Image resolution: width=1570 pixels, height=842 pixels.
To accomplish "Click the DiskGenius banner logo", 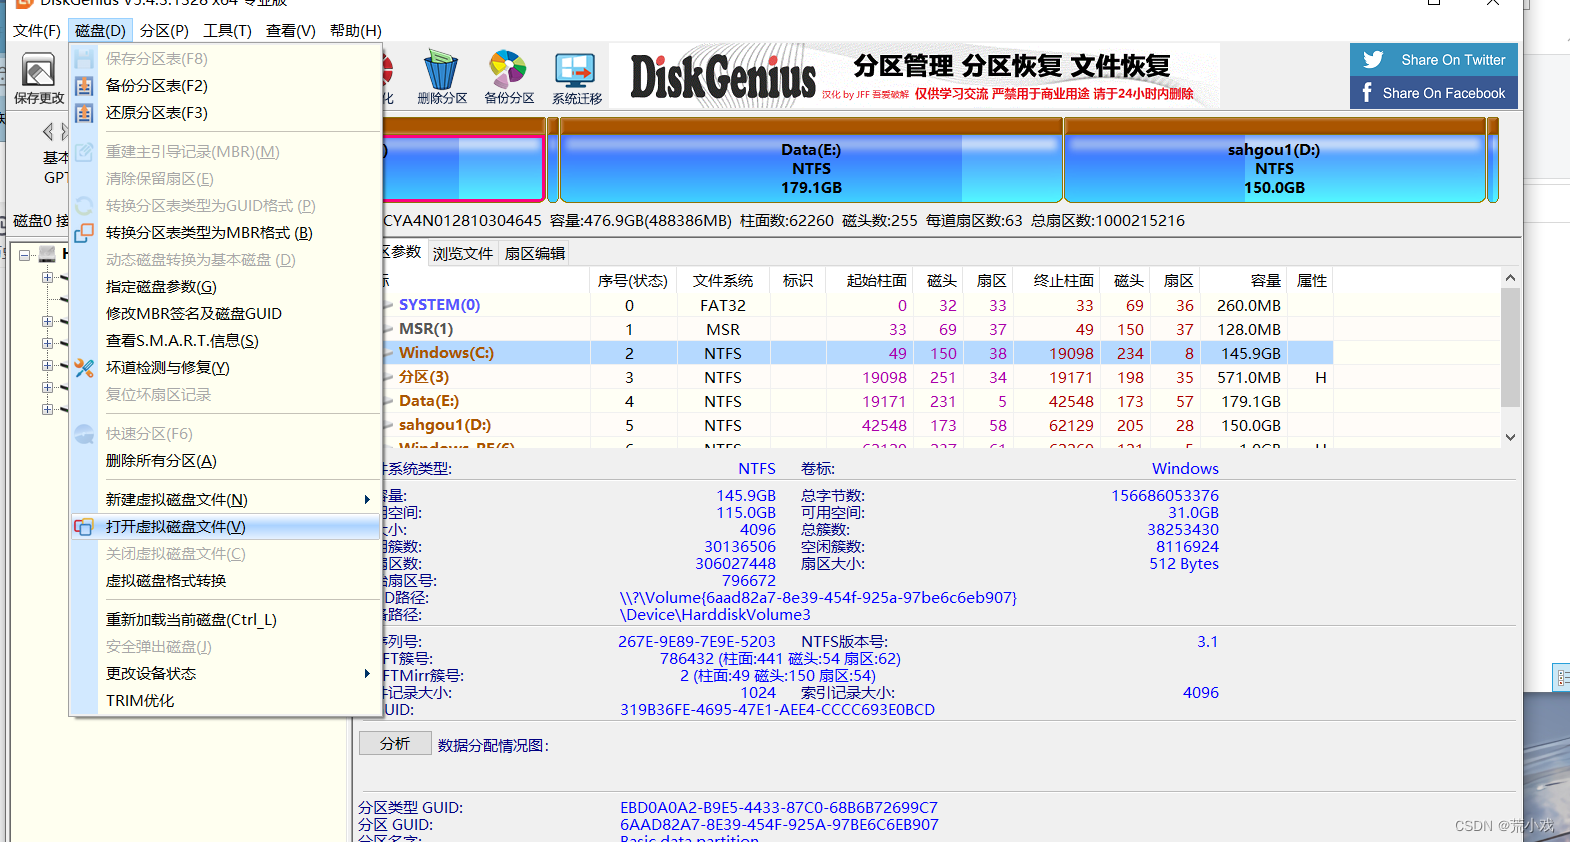I will coord(723,77).
